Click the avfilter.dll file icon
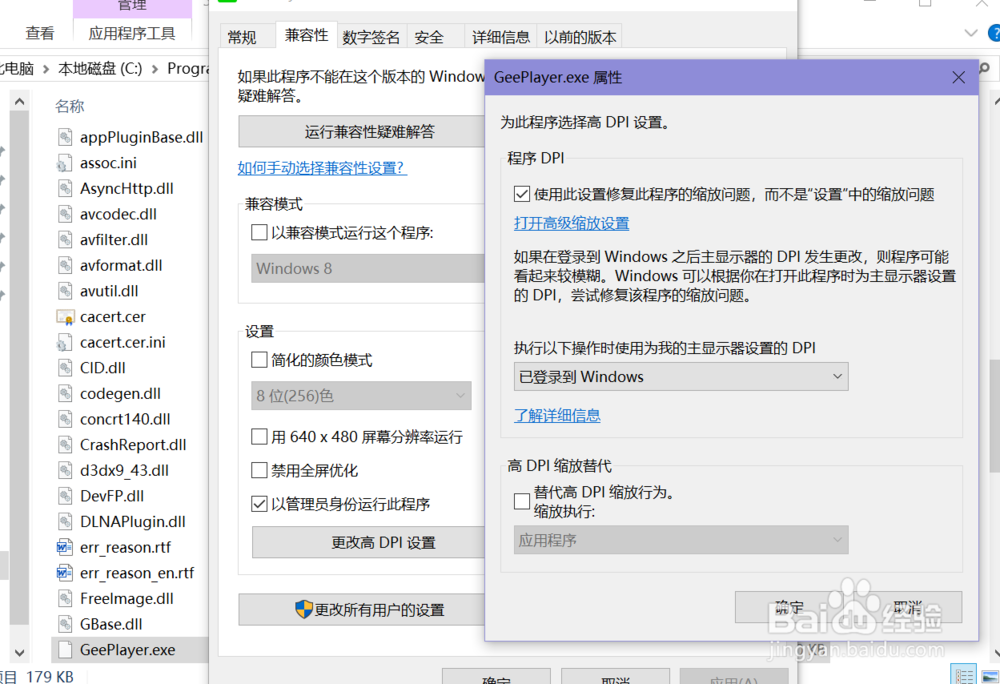The width and height of the screenshot is (1000, 684). click(x=65, y=240)
